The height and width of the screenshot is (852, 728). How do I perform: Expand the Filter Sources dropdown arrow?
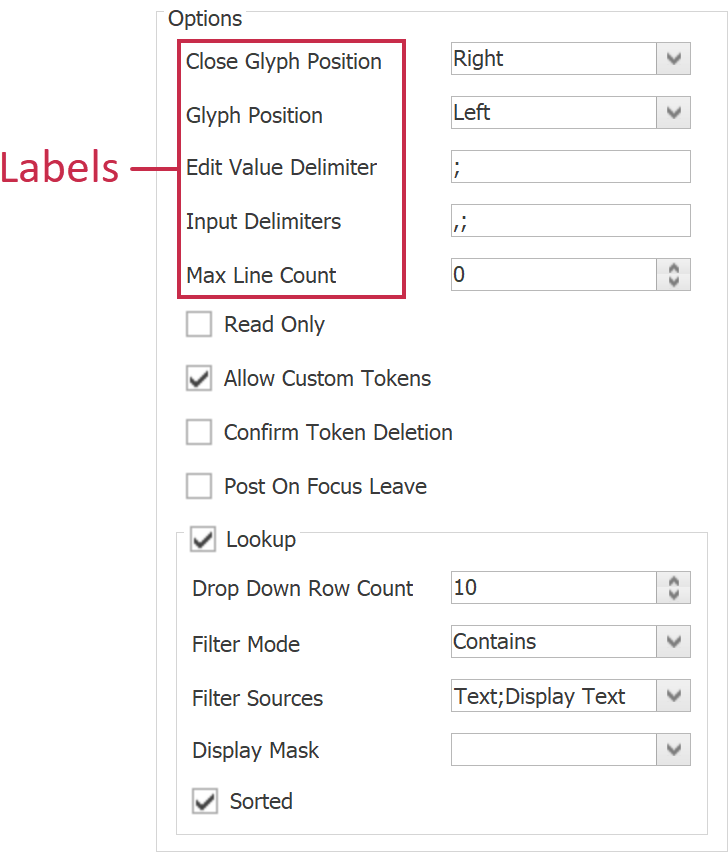tap(673, 696)
